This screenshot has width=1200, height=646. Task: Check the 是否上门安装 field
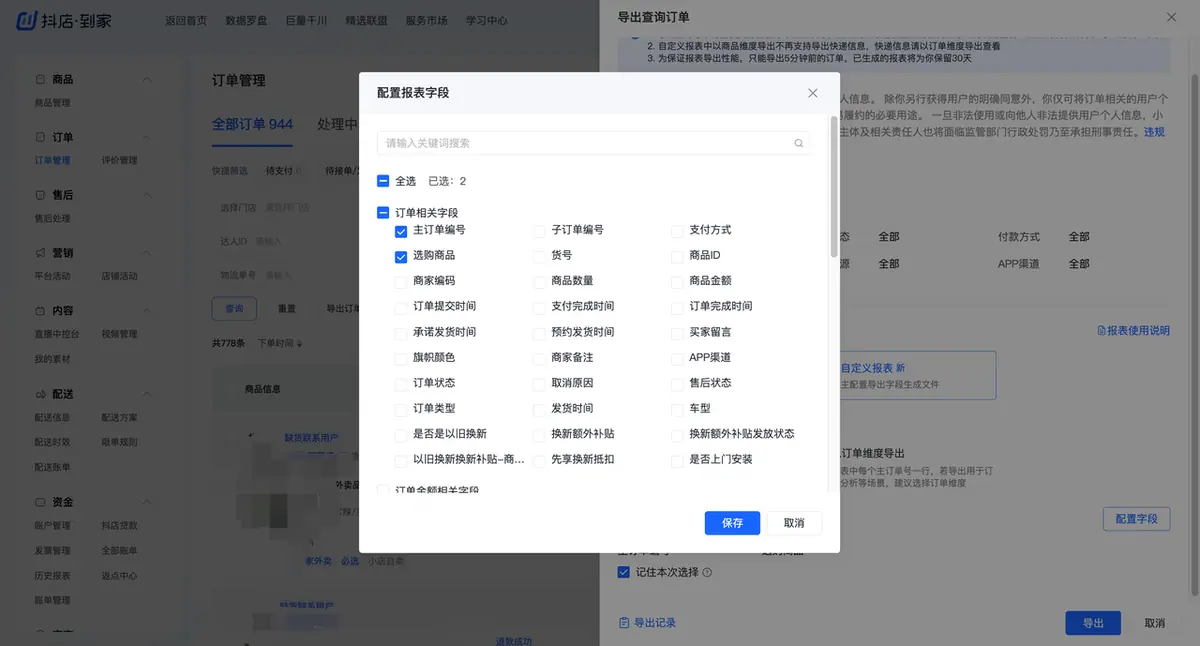pyautogui.click(x=678, y=460)
